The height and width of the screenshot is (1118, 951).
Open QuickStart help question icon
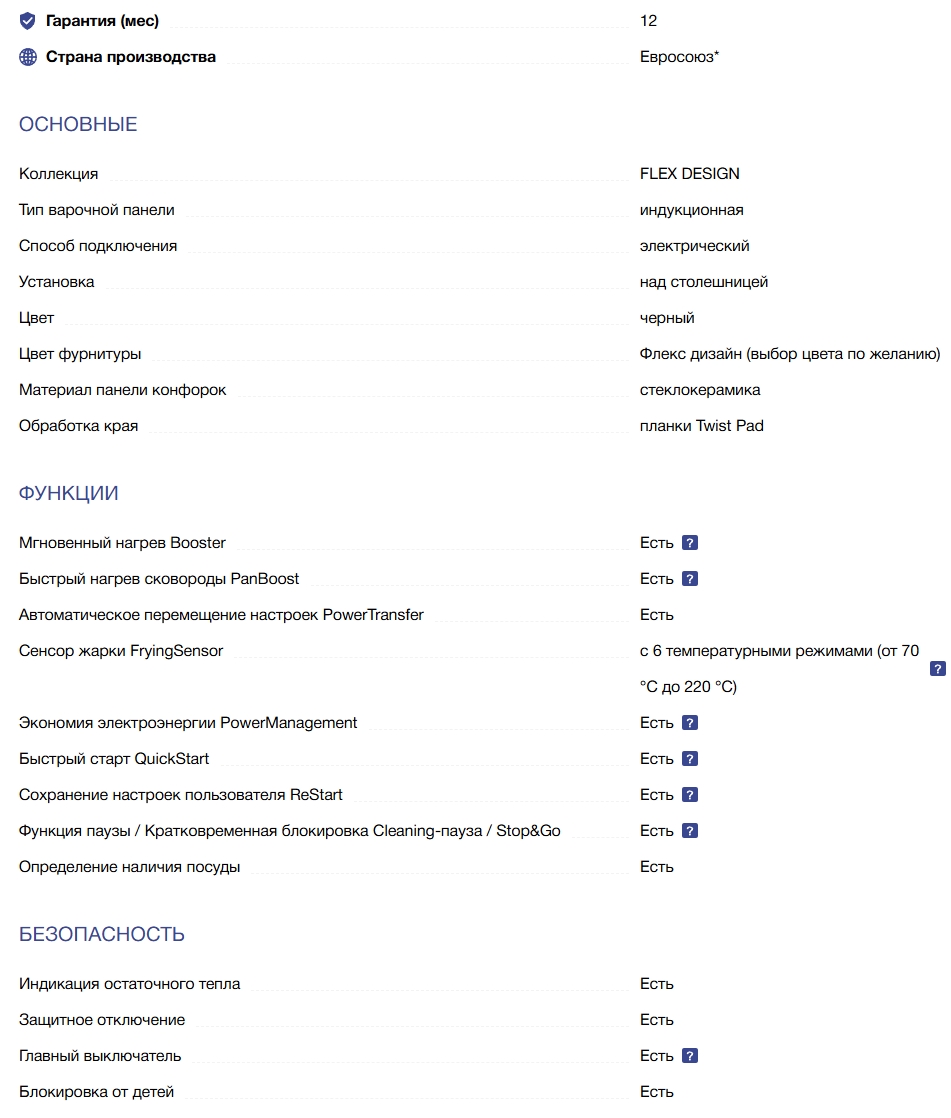pyautogui.click(x=689, y=759)
